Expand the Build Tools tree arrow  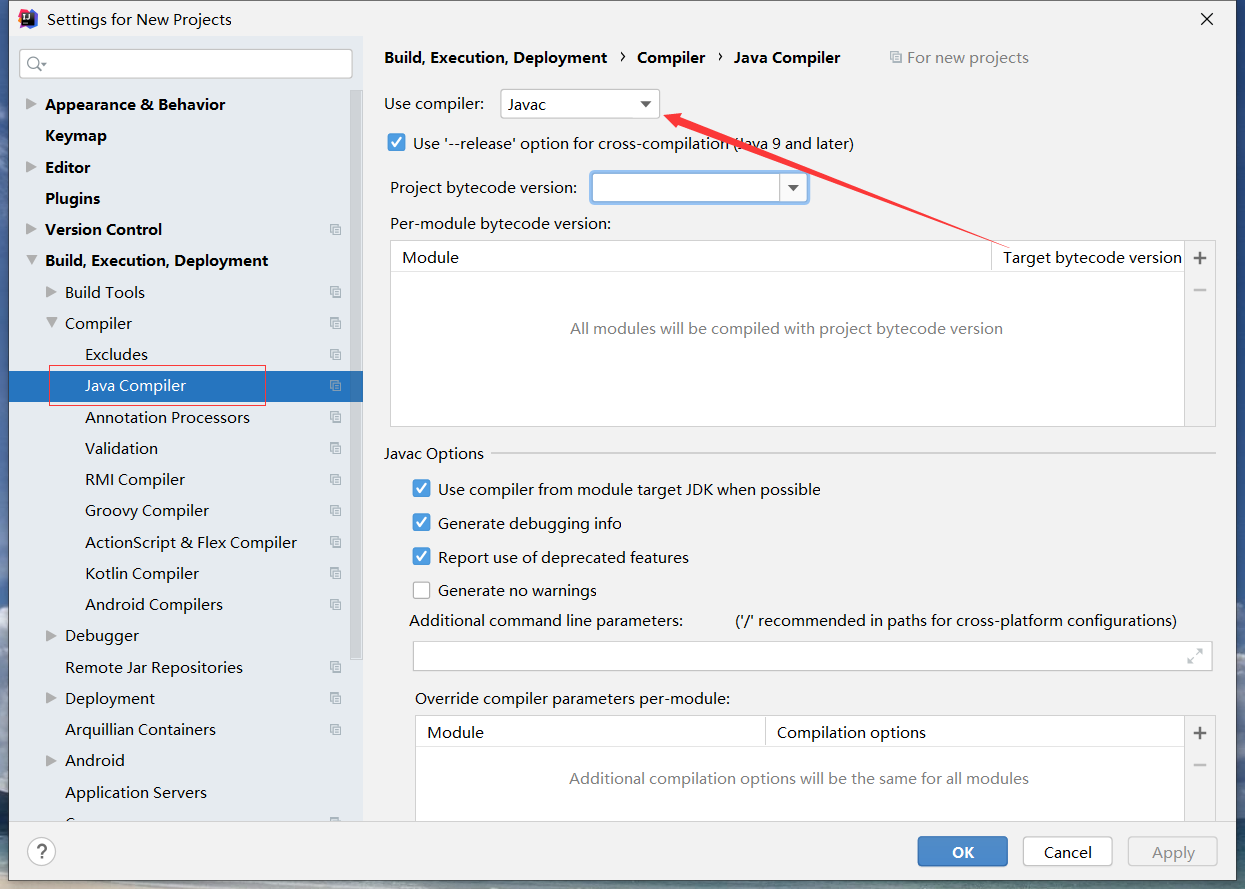(51, 292)
